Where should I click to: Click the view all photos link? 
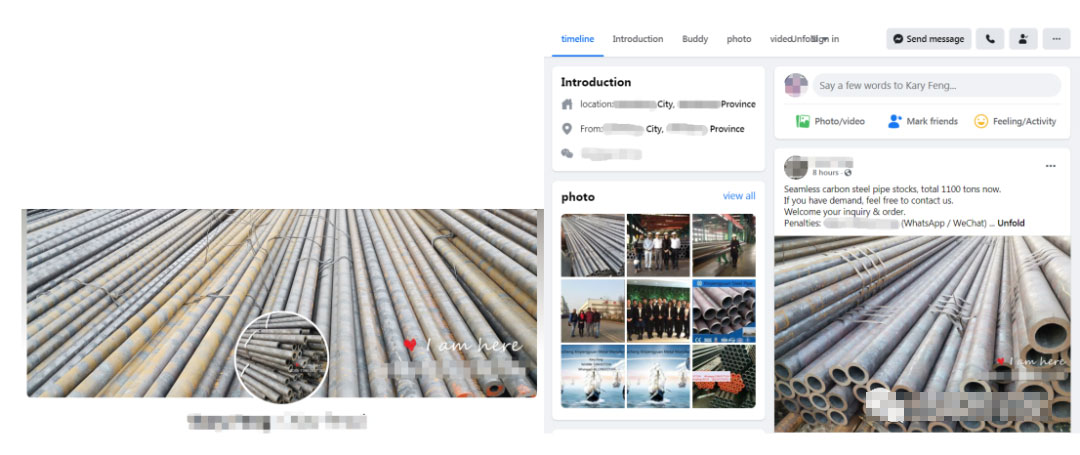pos(739,196)
